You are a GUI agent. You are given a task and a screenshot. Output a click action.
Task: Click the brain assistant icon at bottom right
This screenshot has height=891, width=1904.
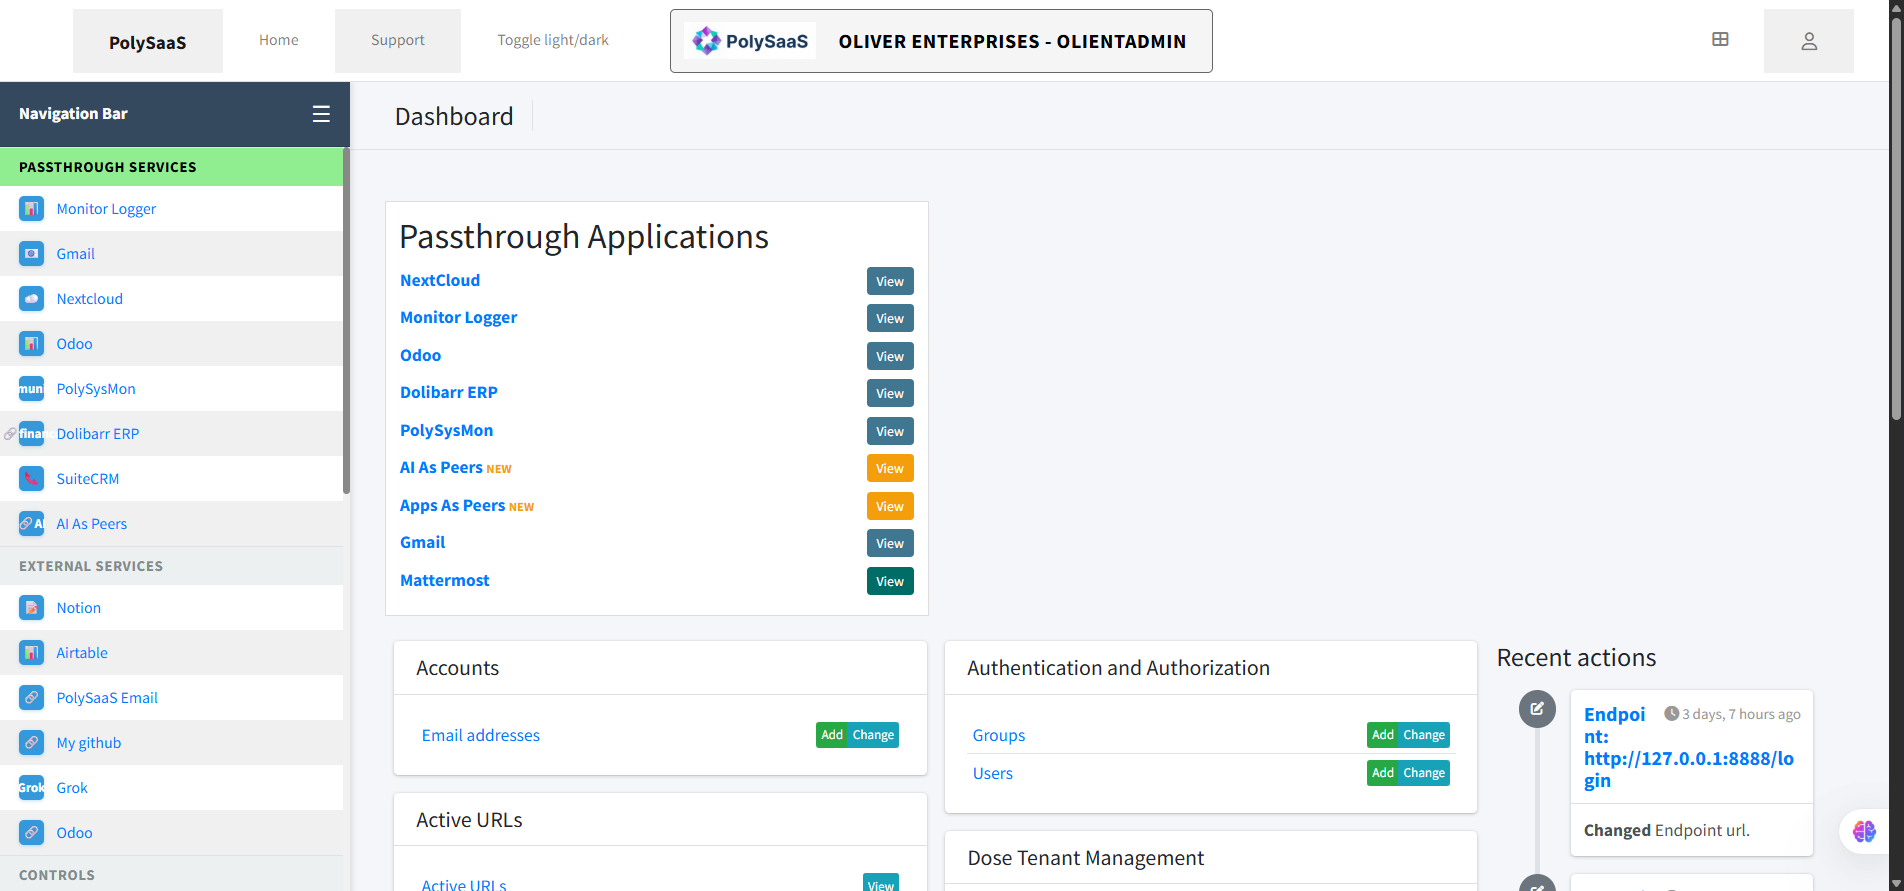point(1864,831)
